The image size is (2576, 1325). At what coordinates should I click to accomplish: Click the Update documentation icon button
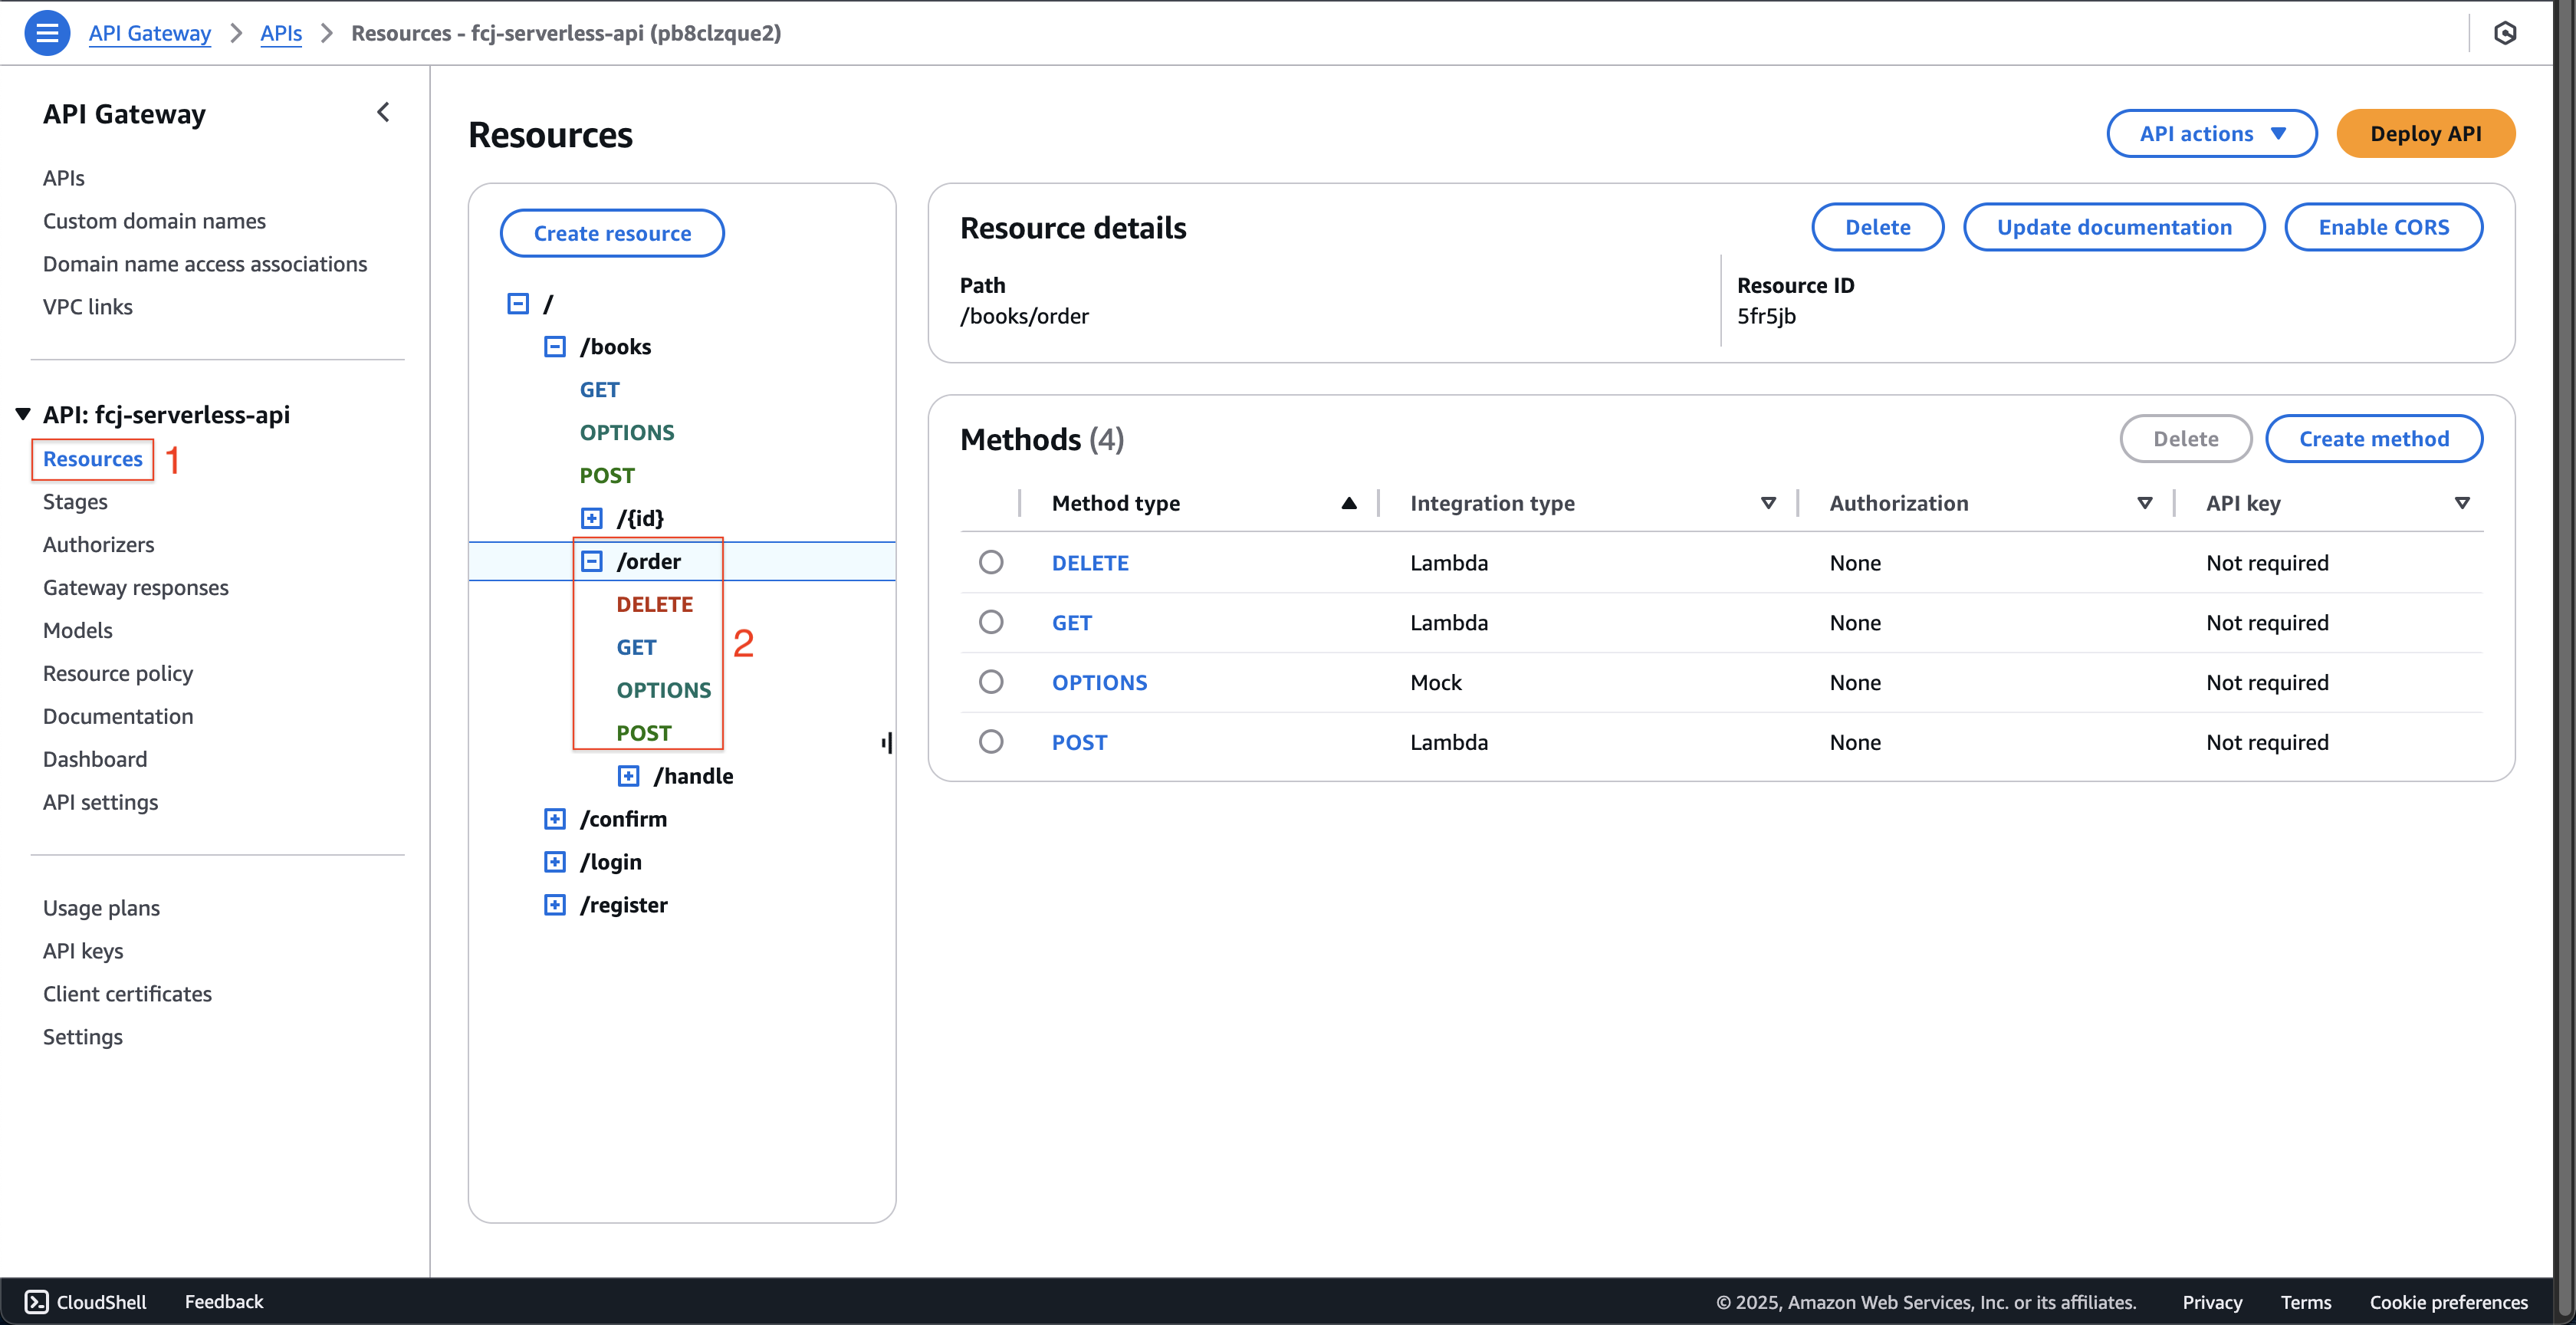pyautogui.click(x=2115, y=226)
